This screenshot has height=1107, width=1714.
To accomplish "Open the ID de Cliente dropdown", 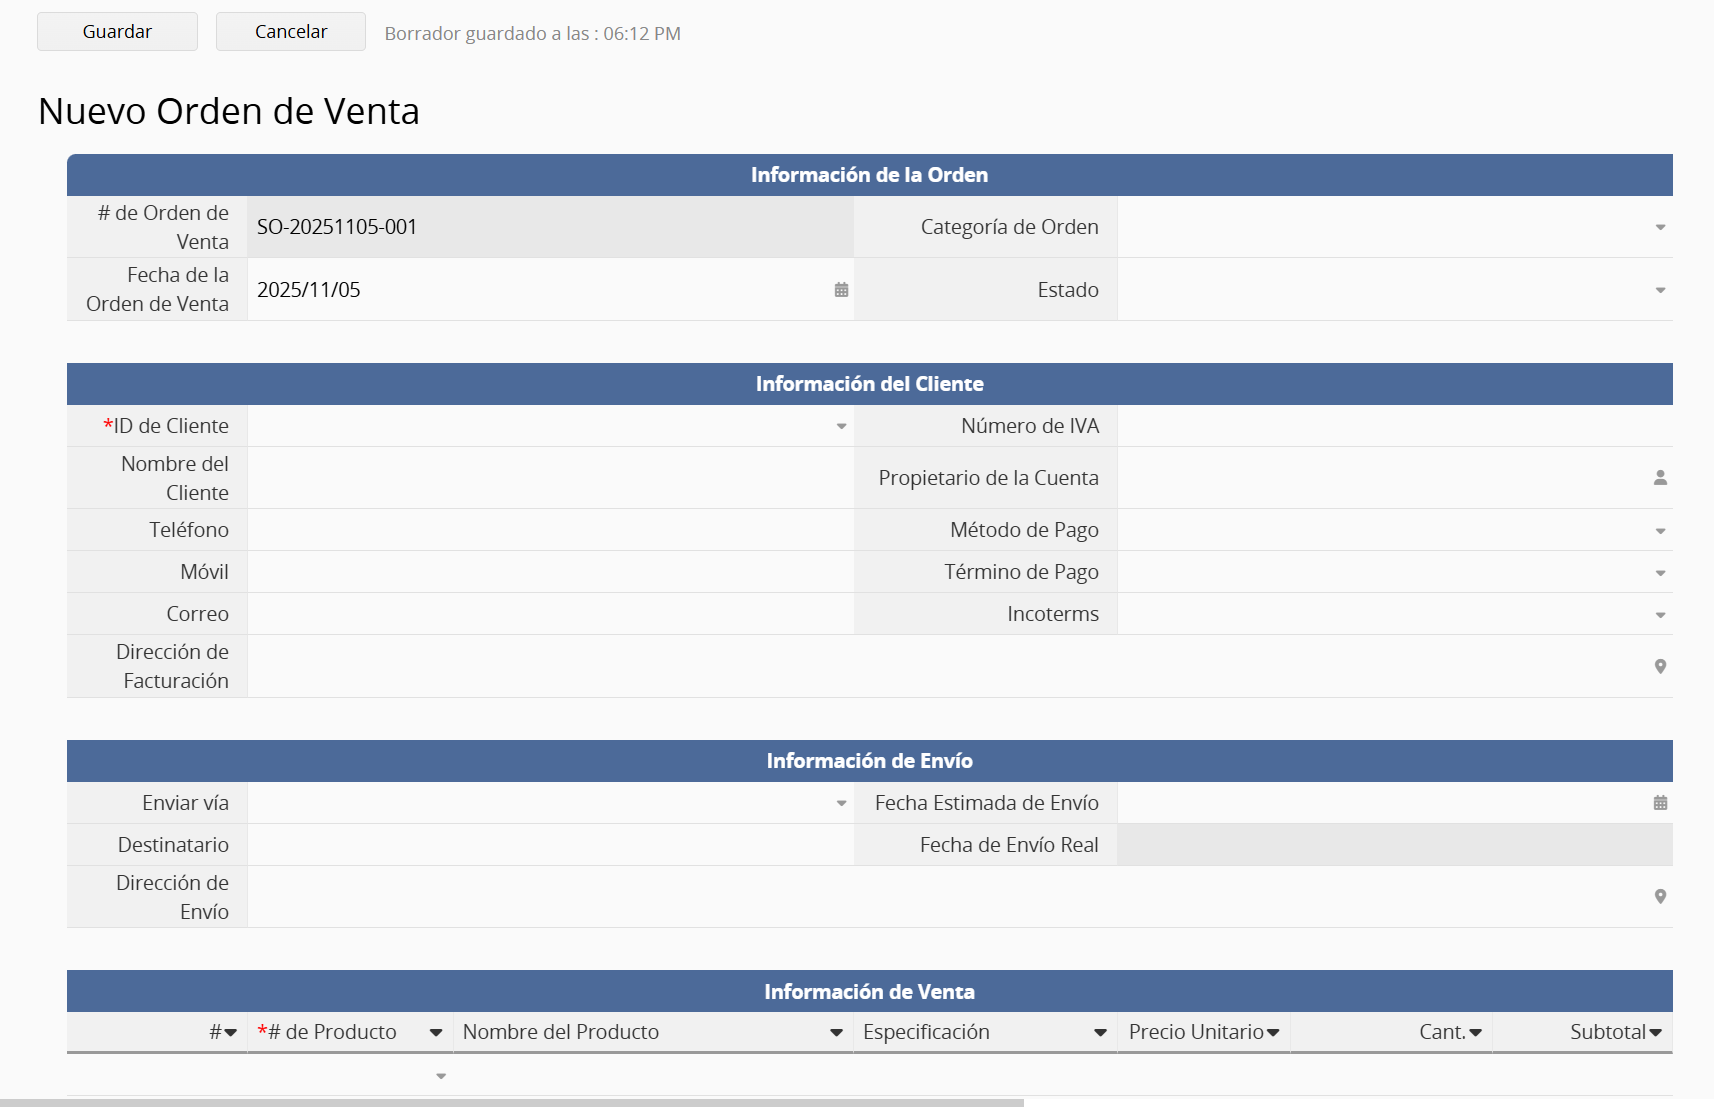I will (841, 427).
